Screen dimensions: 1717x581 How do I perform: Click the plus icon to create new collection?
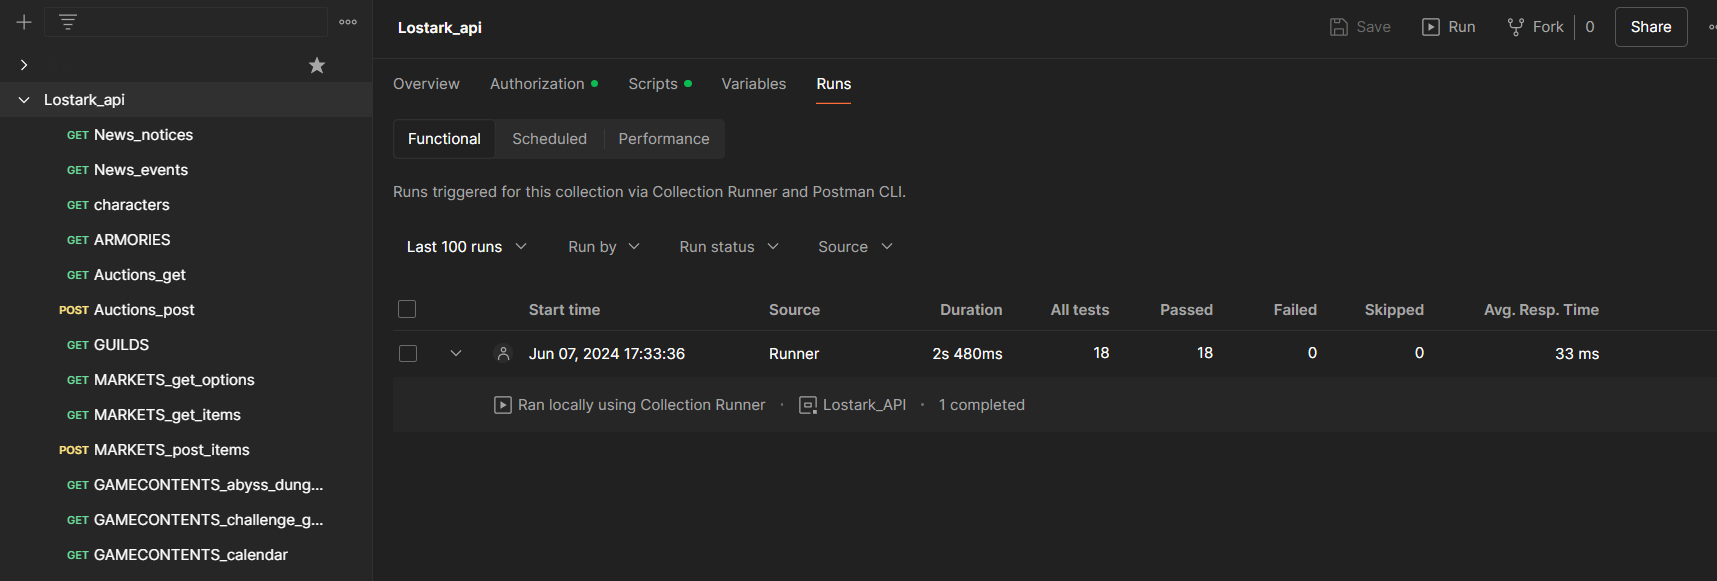tap(24, 22)
